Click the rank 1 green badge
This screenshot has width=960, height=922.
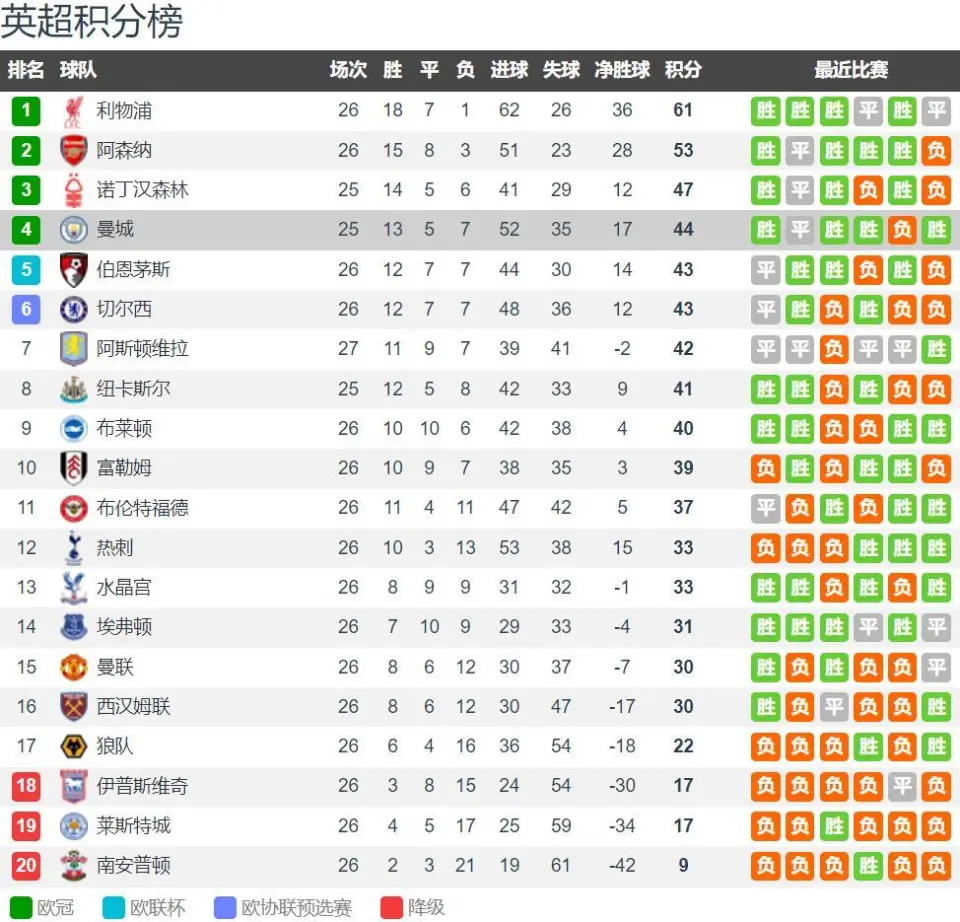pyautogui.click(x=26, y=111)
